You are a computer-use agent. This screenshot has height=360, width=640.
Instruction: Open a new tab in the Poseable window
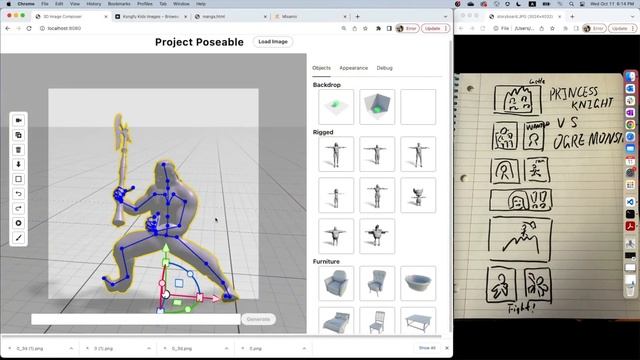(x=358, y=17)
